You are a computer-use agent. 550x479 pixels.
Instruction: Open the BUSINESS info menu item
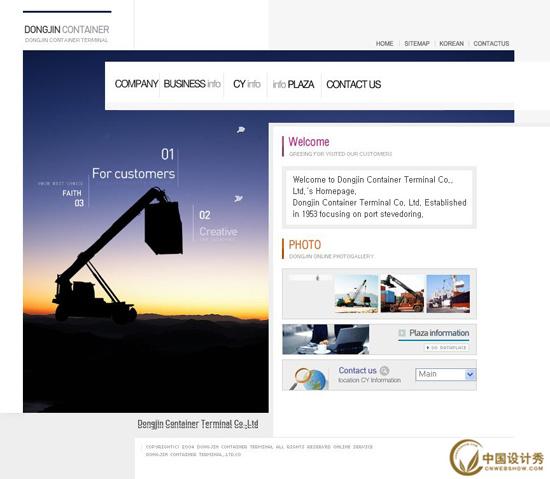pos(192,84)
